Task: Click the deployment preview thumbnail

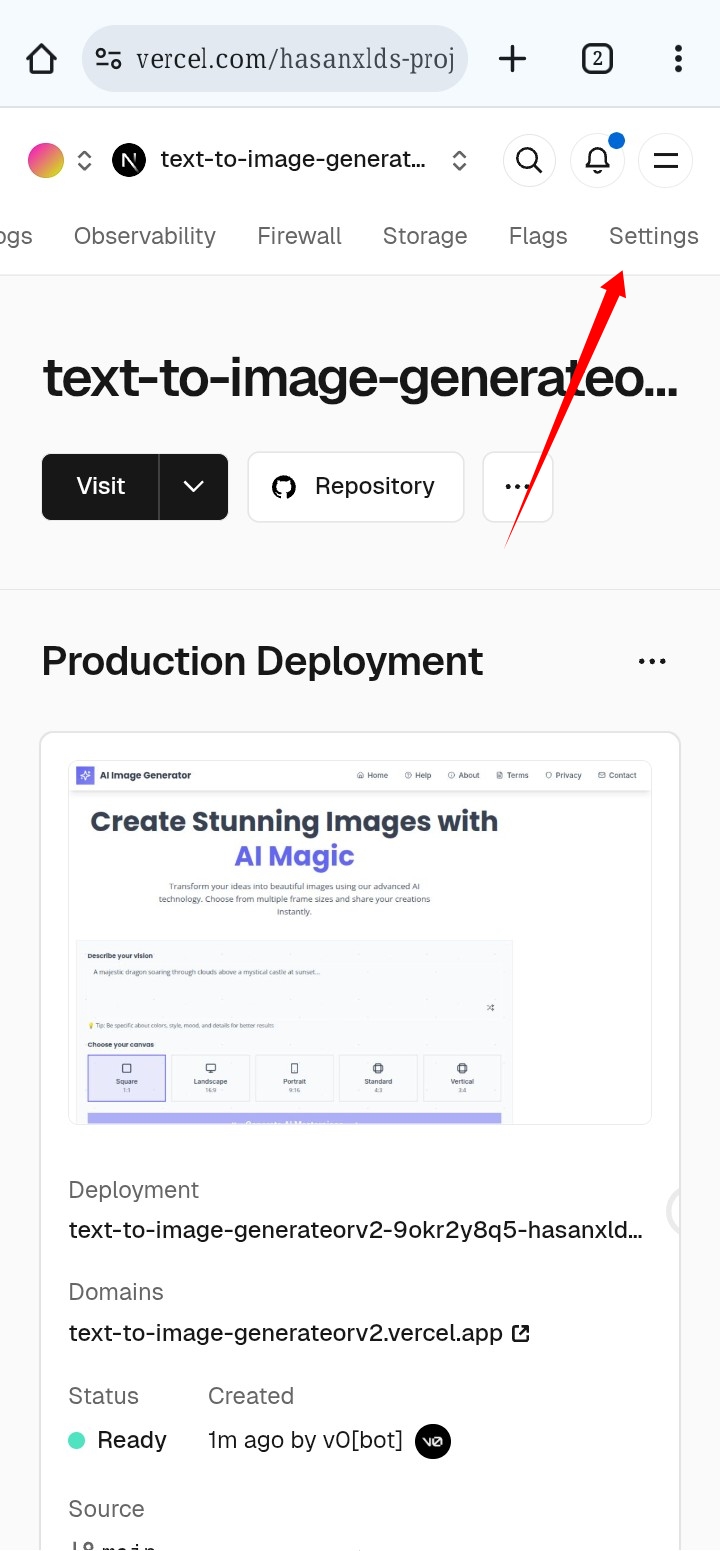Action: coord(360,943)
